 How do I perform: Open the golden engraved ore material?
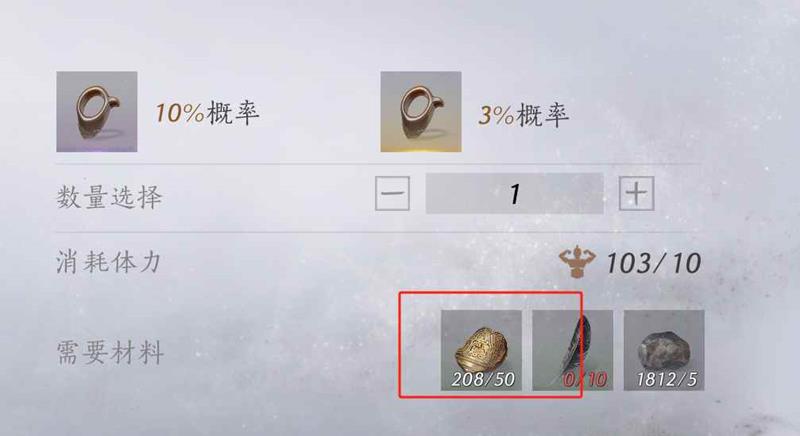(481, 350)
